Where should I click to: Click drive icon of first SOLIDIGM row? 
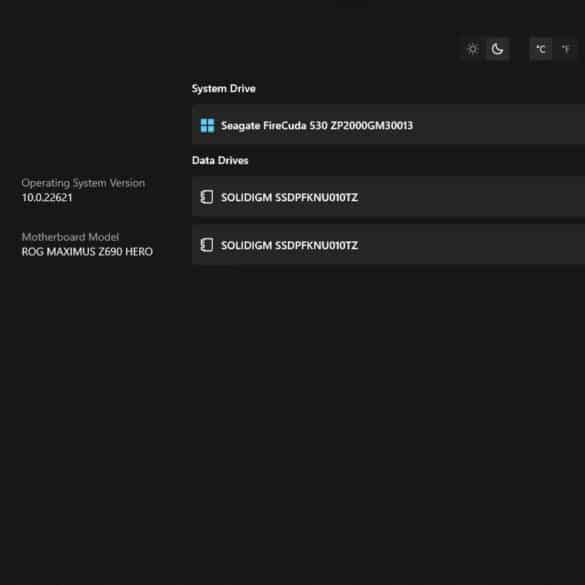coord(207,197)
